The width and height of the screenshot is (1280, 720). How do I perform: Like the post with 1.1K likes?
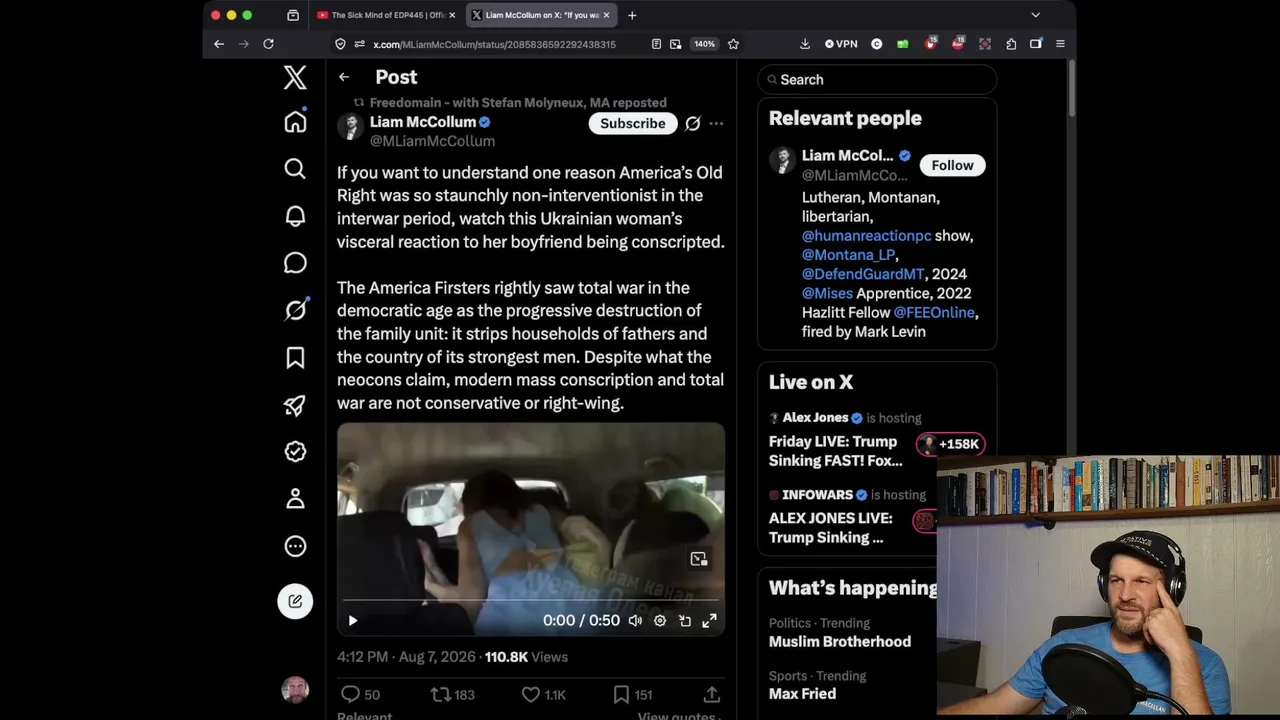pyautogui.click(x=544, y=694)
